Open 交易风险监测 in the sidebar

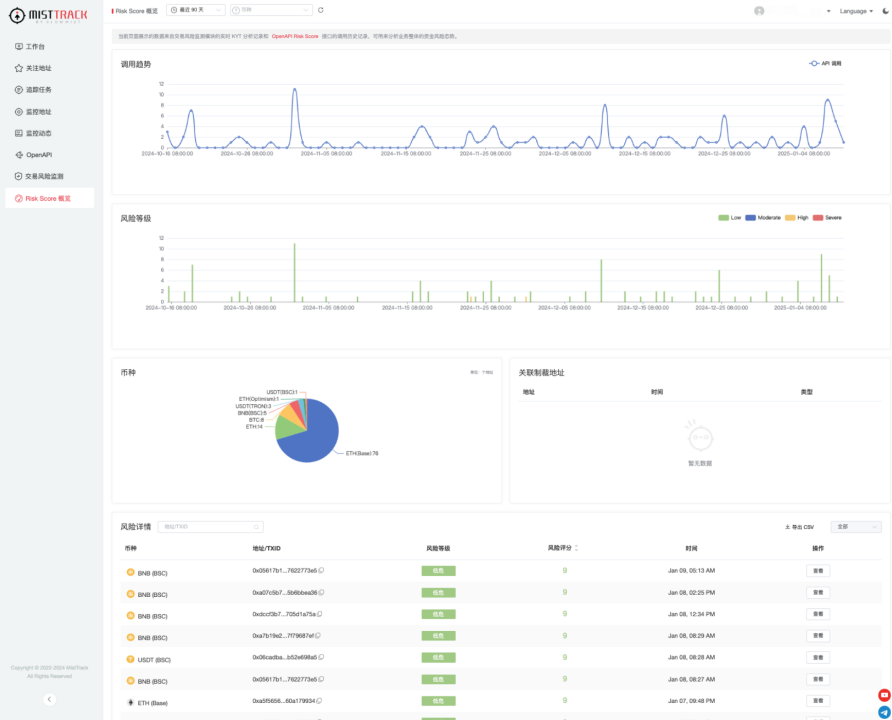(44, 176)
